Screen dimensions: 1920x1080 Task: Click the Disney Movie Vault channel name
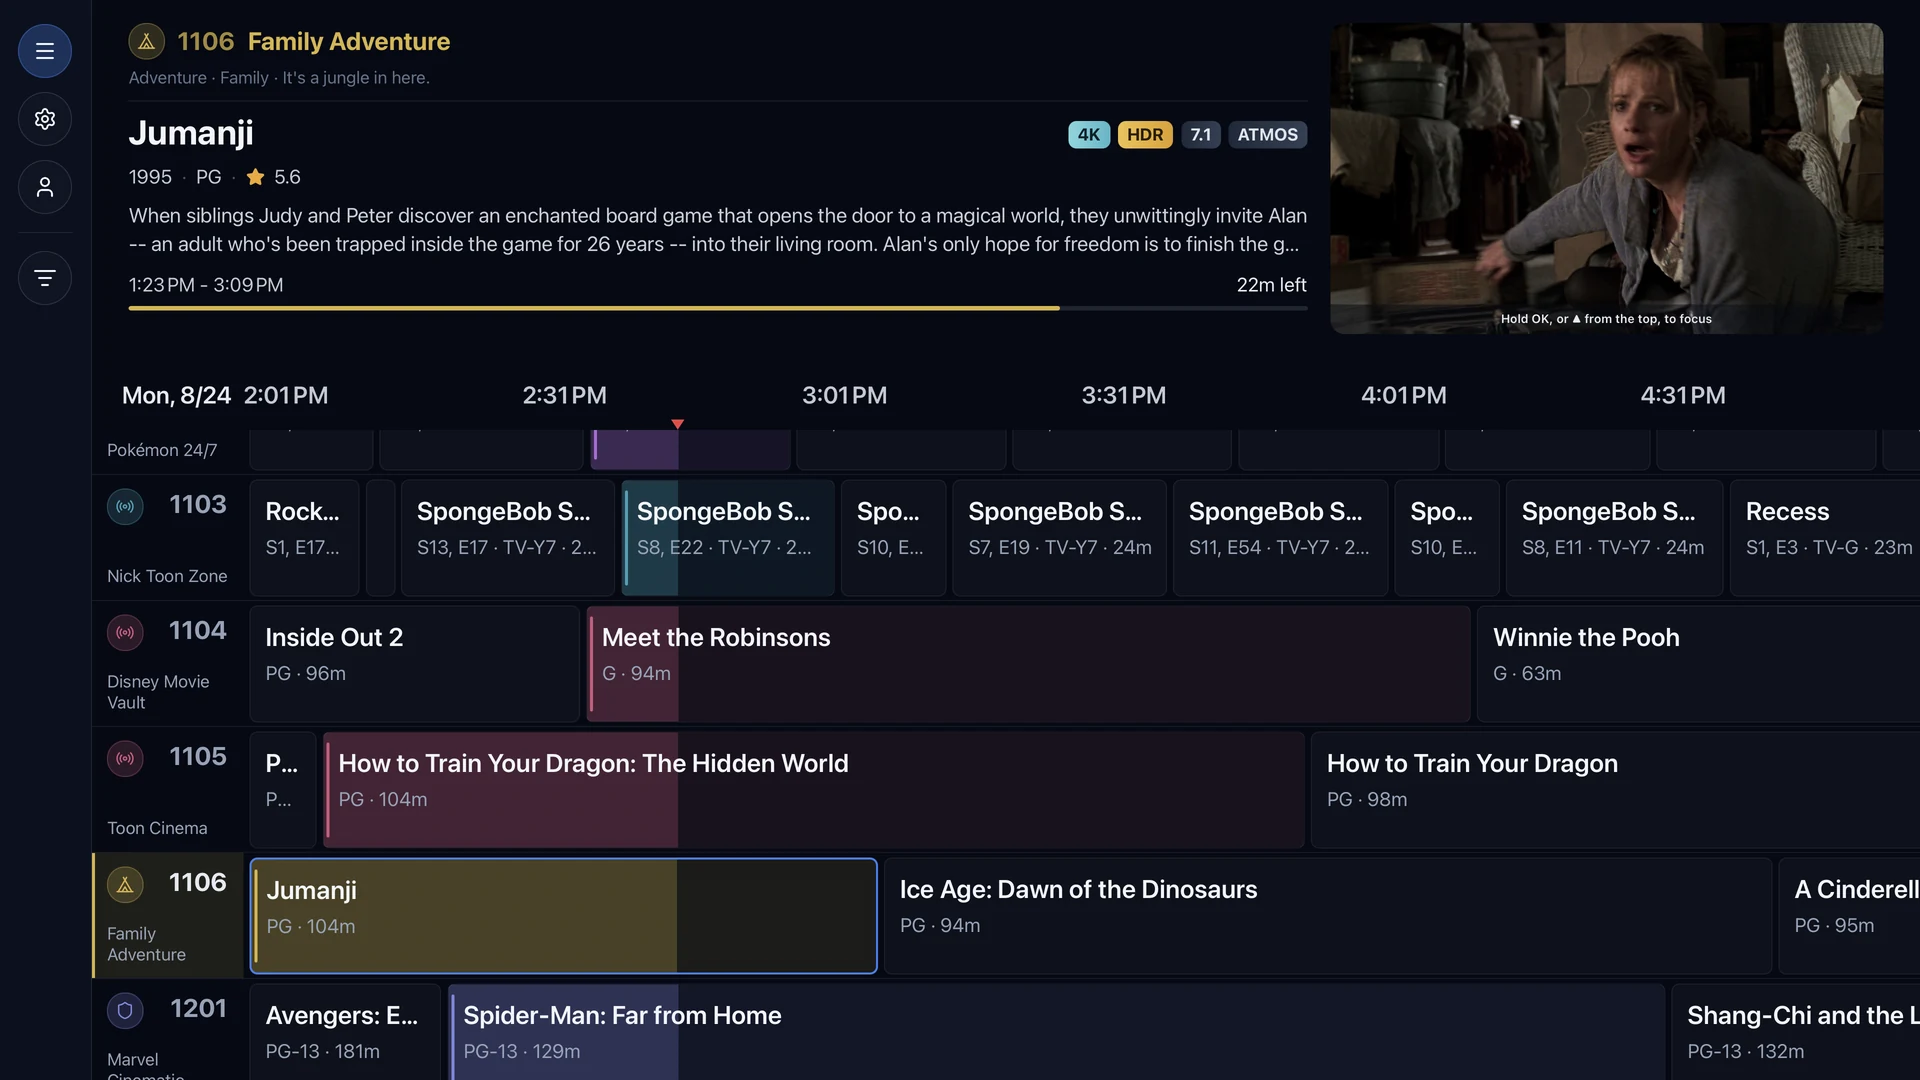point(158,692)
